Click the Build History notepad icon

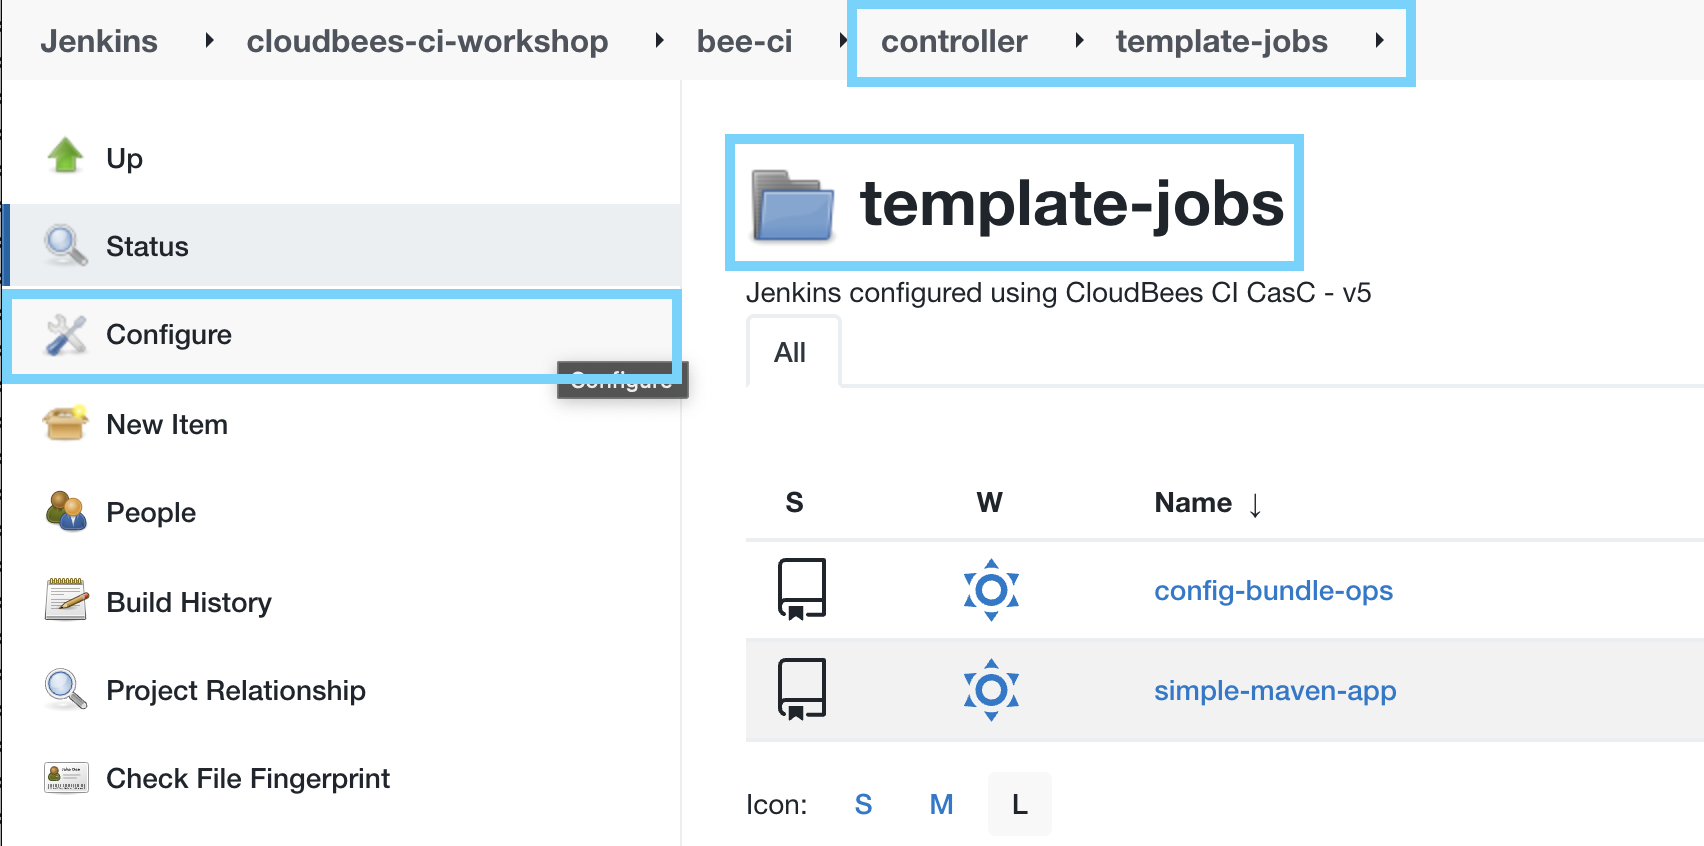[x=66, y=600]
